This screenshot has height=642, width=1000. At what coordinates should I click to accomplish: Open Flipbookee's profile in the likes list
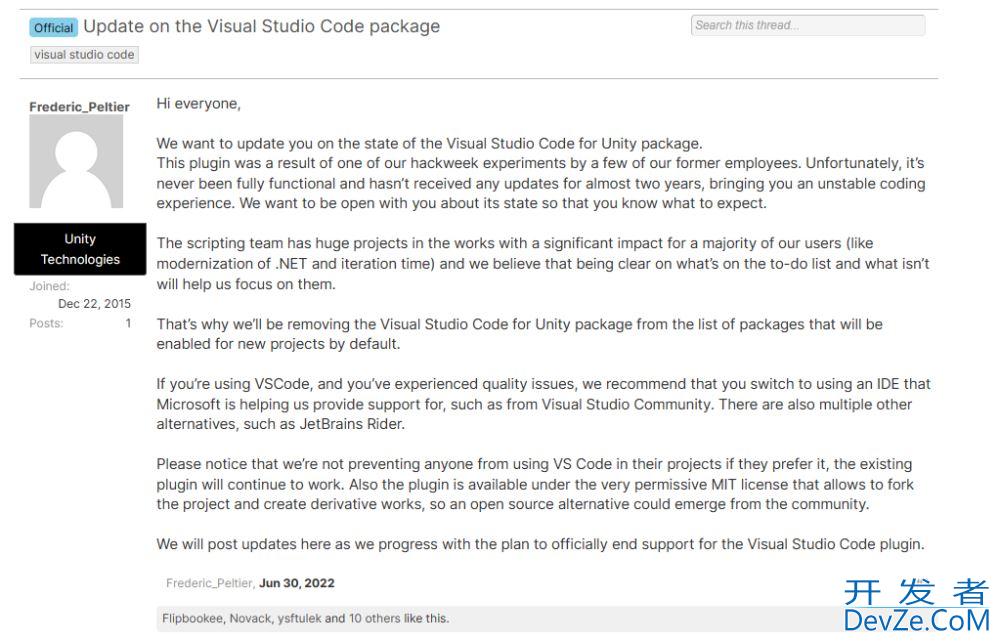tap(192, 618)
